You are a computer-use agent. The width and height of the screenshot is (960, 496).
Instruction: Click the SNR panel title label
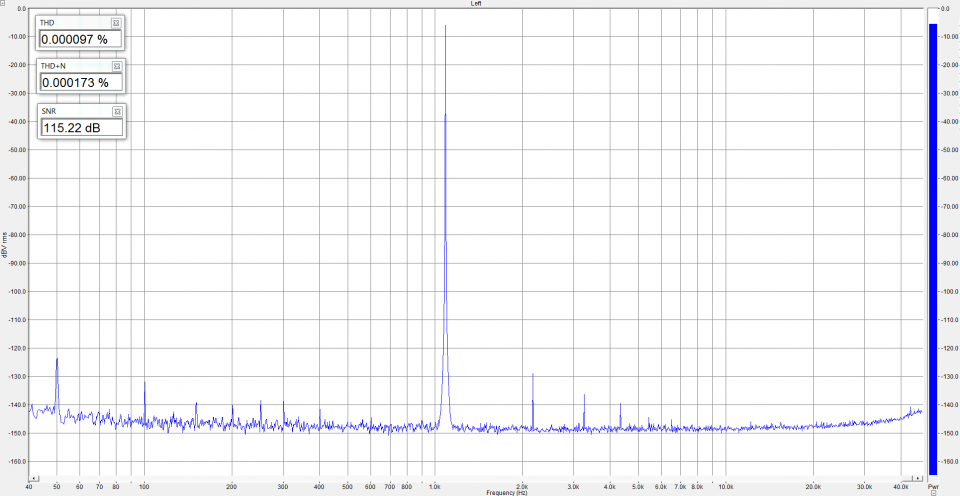(47, 111)
